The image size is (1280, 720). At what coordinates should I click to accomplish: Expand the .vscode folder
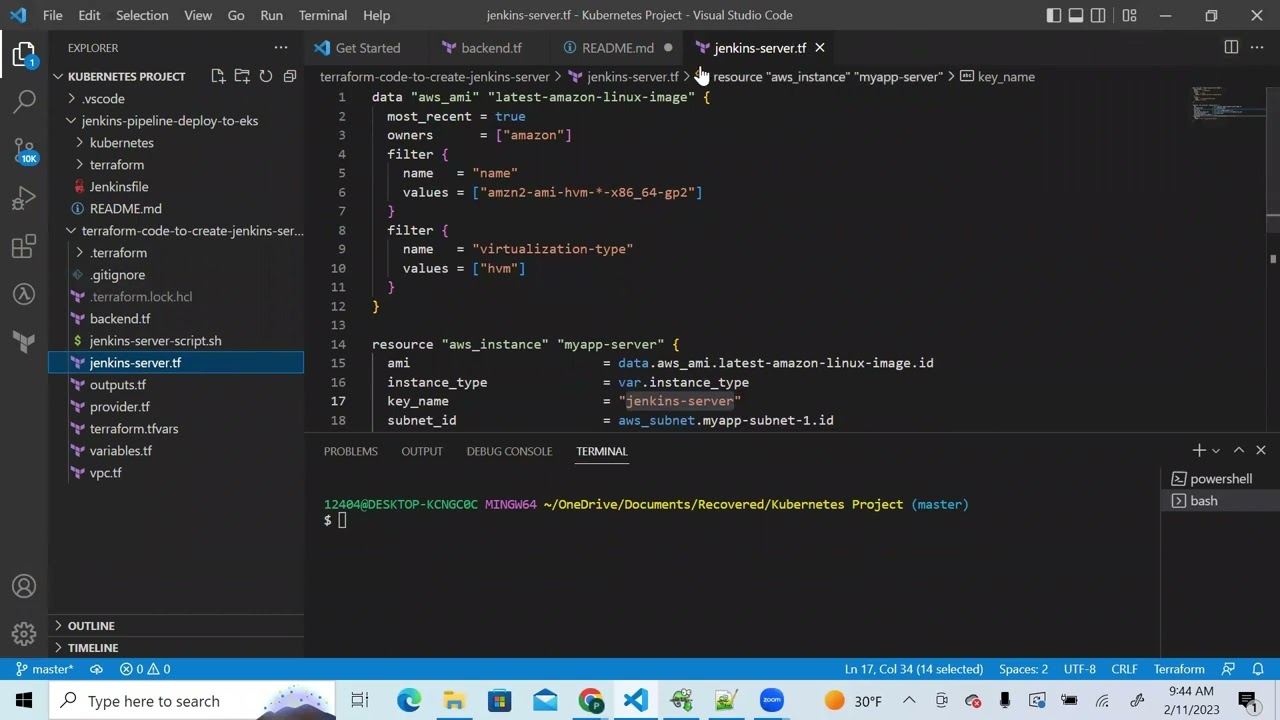tap(176, 99)
